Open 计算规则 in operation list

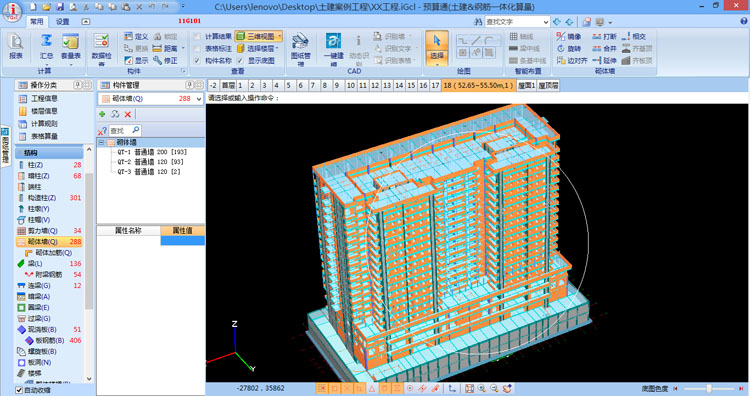(x=38, y=123)
